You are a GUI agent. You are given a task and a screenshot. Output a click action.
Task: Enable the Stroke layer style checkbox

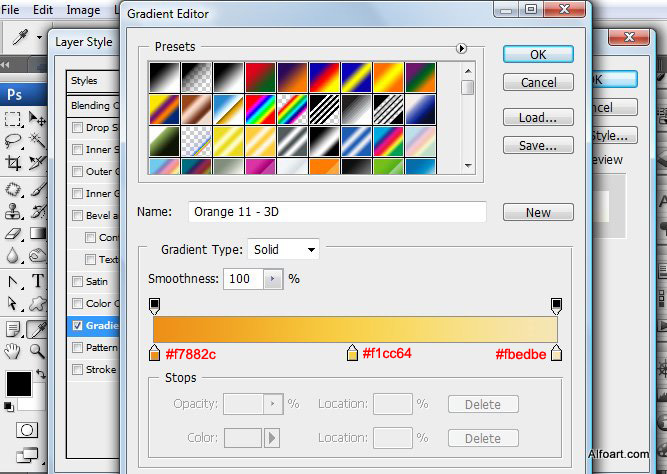[x=77, y=369]
